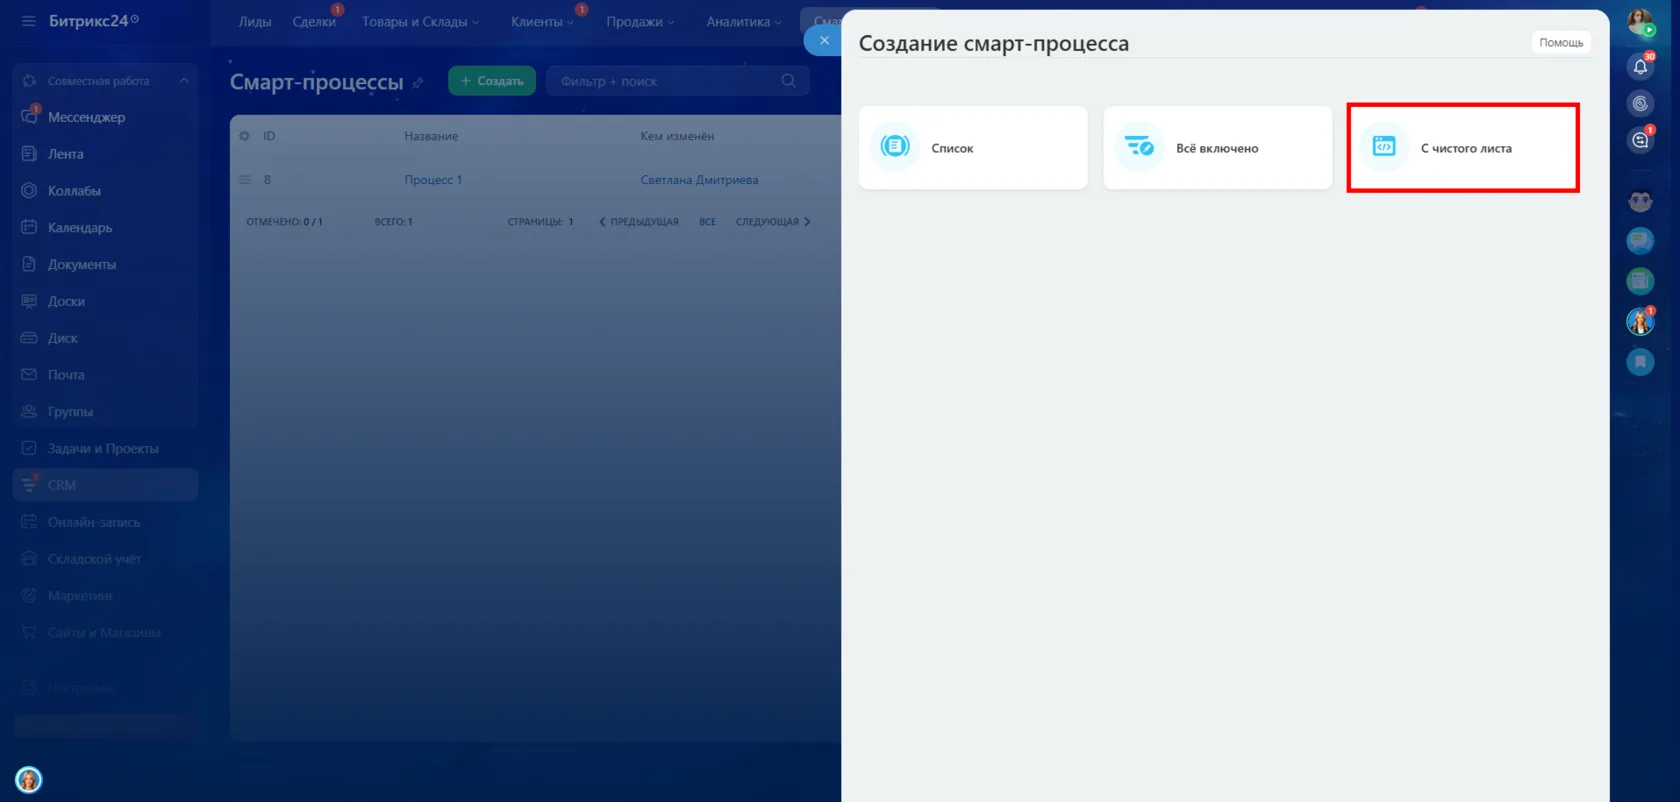
Task: Focus the Фильтр + поиск field
Action: click(x=665, y=81)
